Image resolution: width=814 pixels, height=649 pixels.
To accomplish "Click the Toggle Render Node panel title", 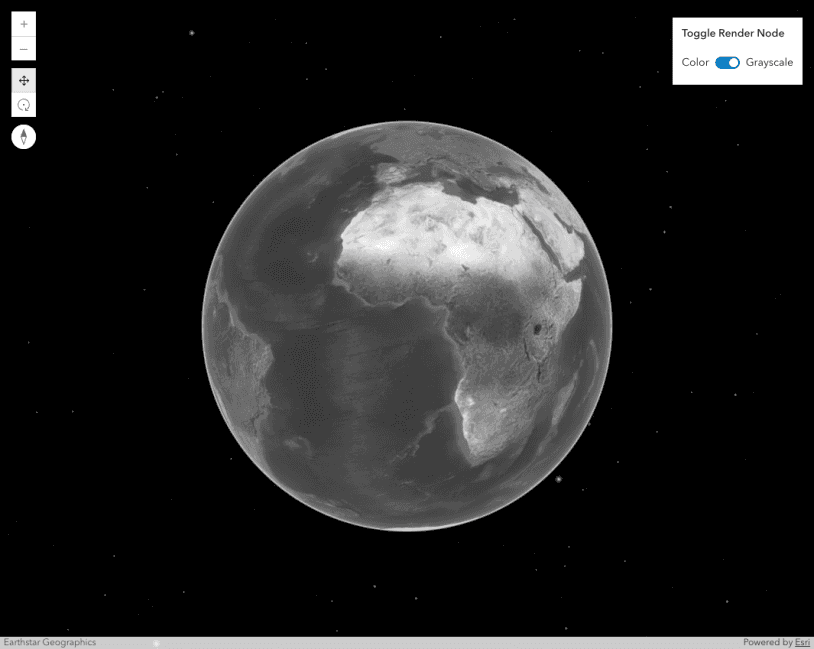I will [x=733, y=33].
